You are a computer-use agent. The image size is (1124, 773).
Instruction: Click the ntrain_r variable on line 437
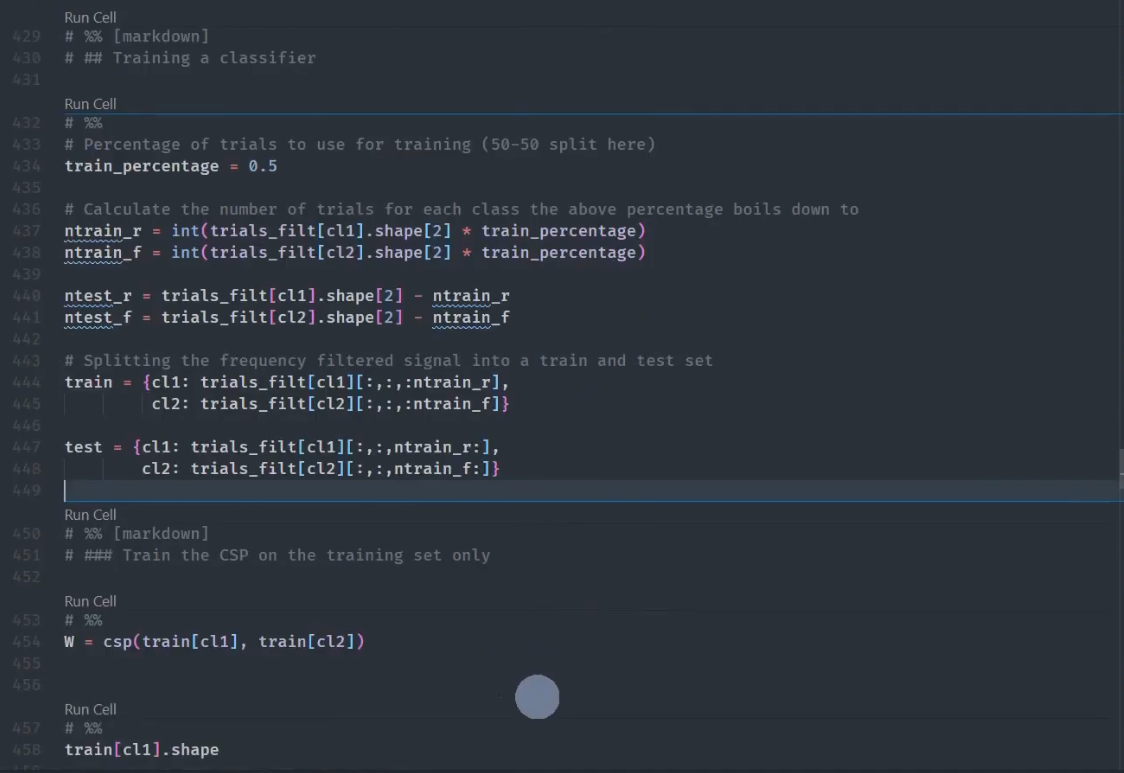click(x=102, y=230)
